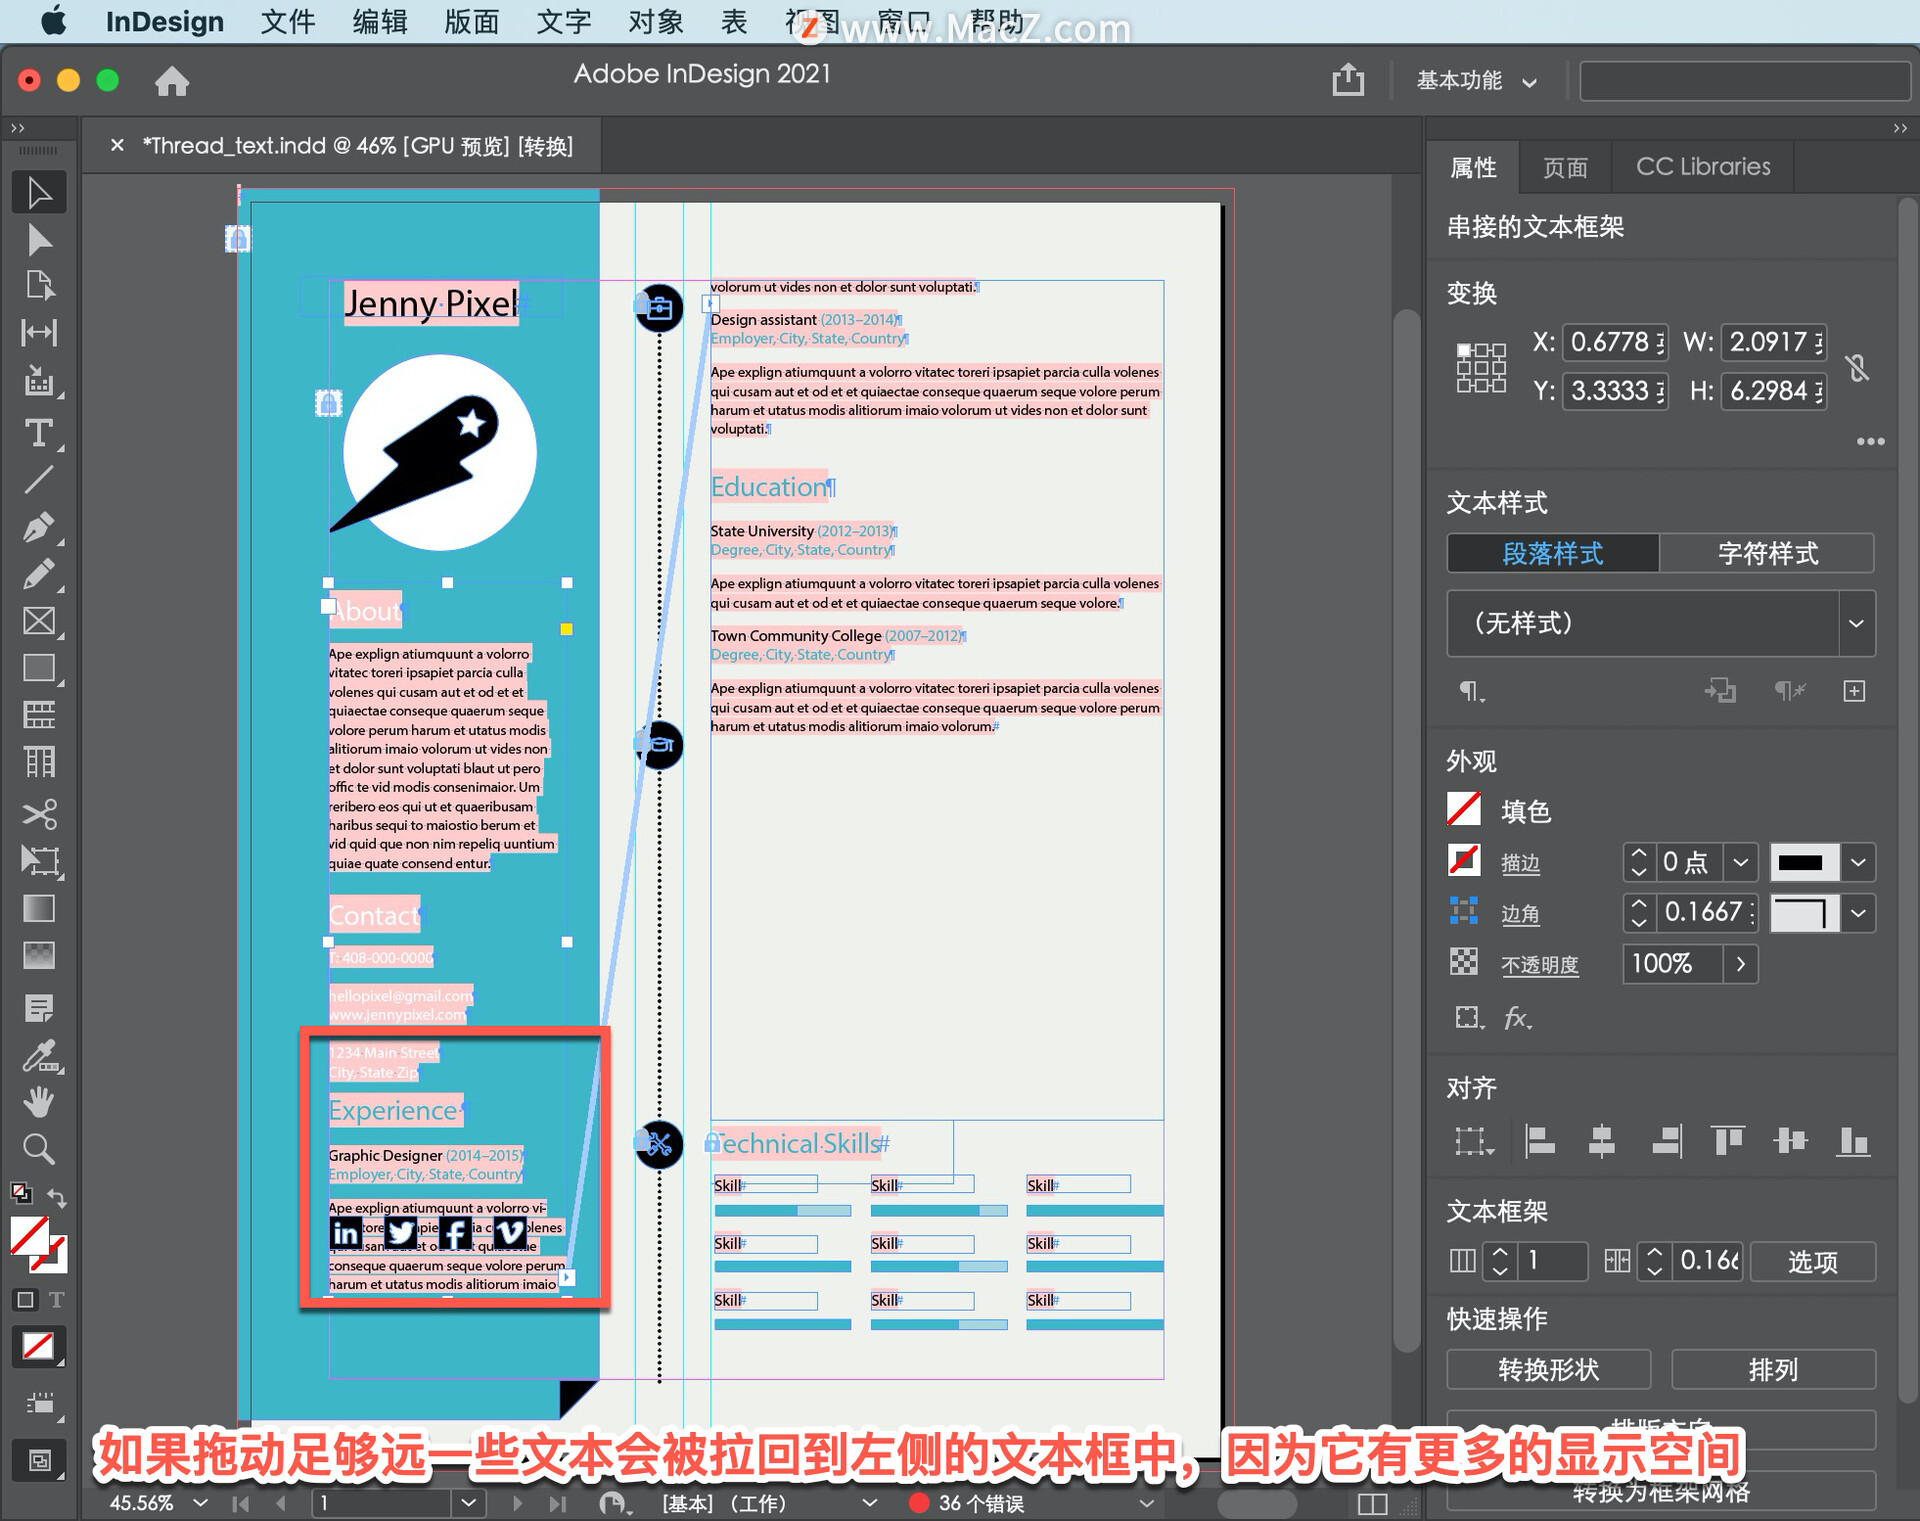
Task: Select the Scissors tool
Action: click(x=39, y=814)
